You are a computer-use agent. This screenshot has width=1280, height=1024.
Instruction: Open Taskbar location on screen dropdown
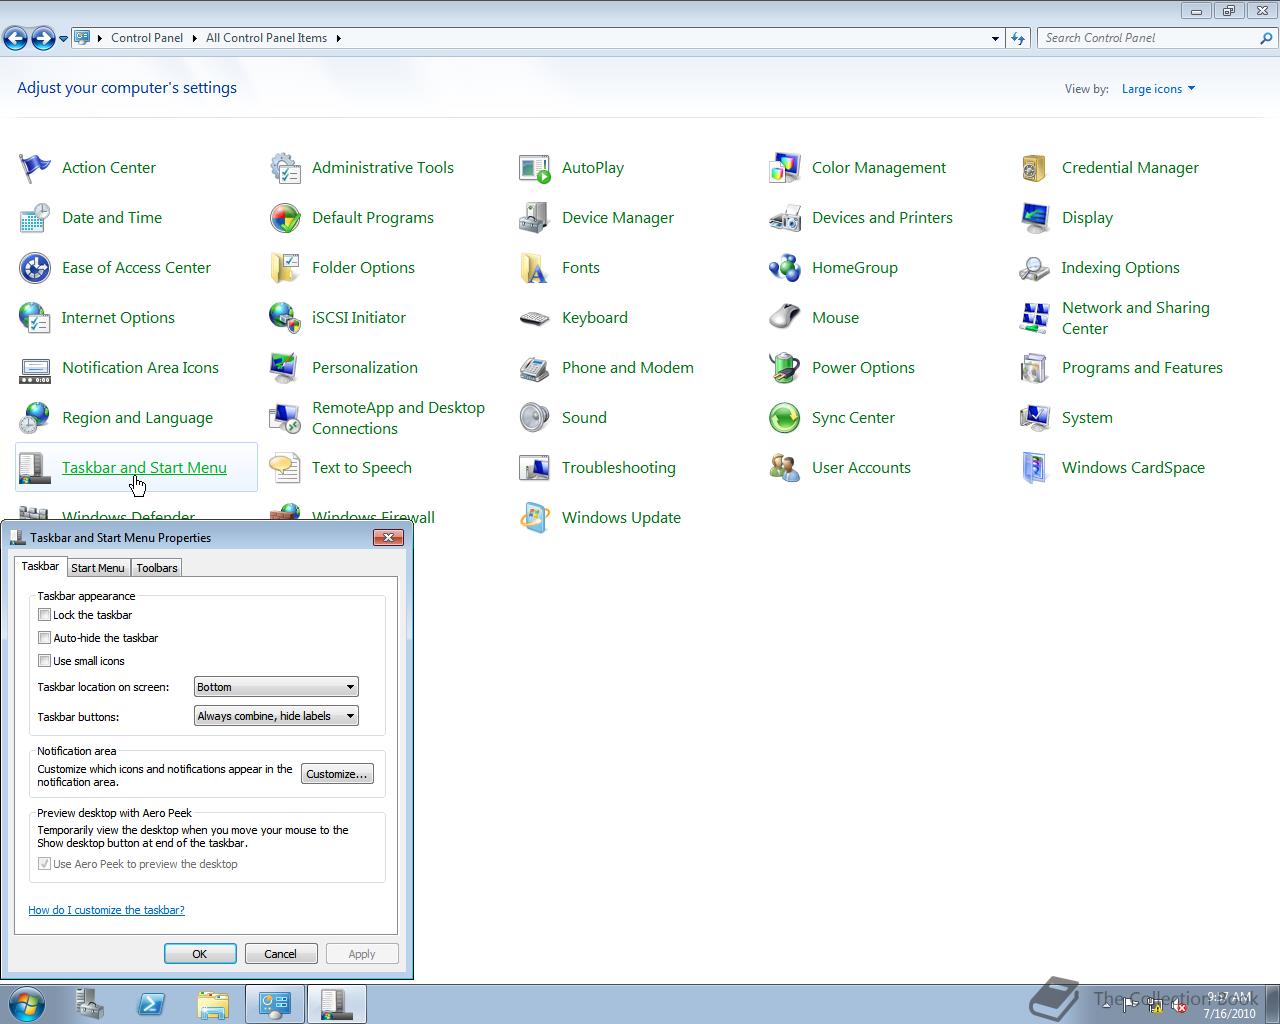tap(276, 687)
